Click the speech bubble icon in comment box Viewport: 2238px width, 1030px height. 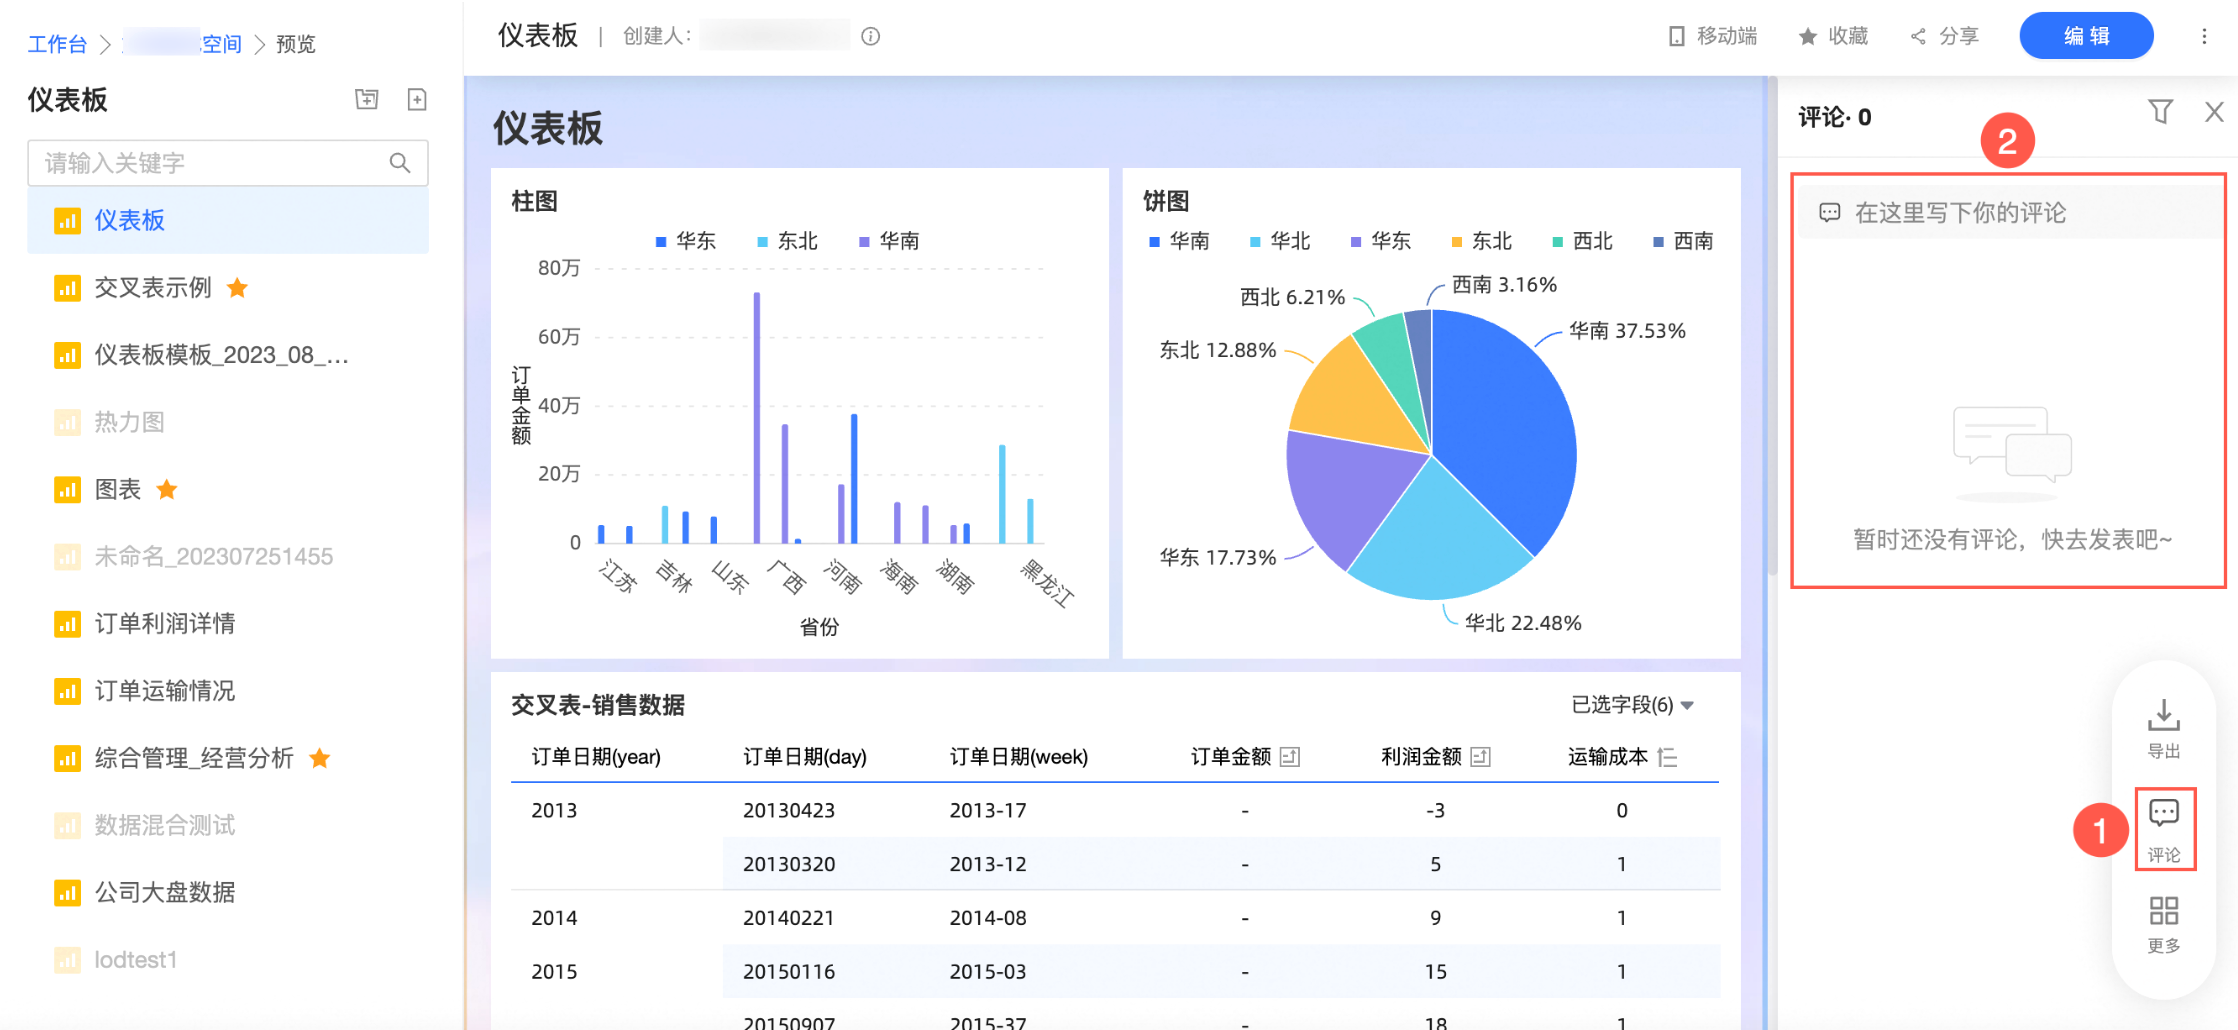coord(1829,213)
